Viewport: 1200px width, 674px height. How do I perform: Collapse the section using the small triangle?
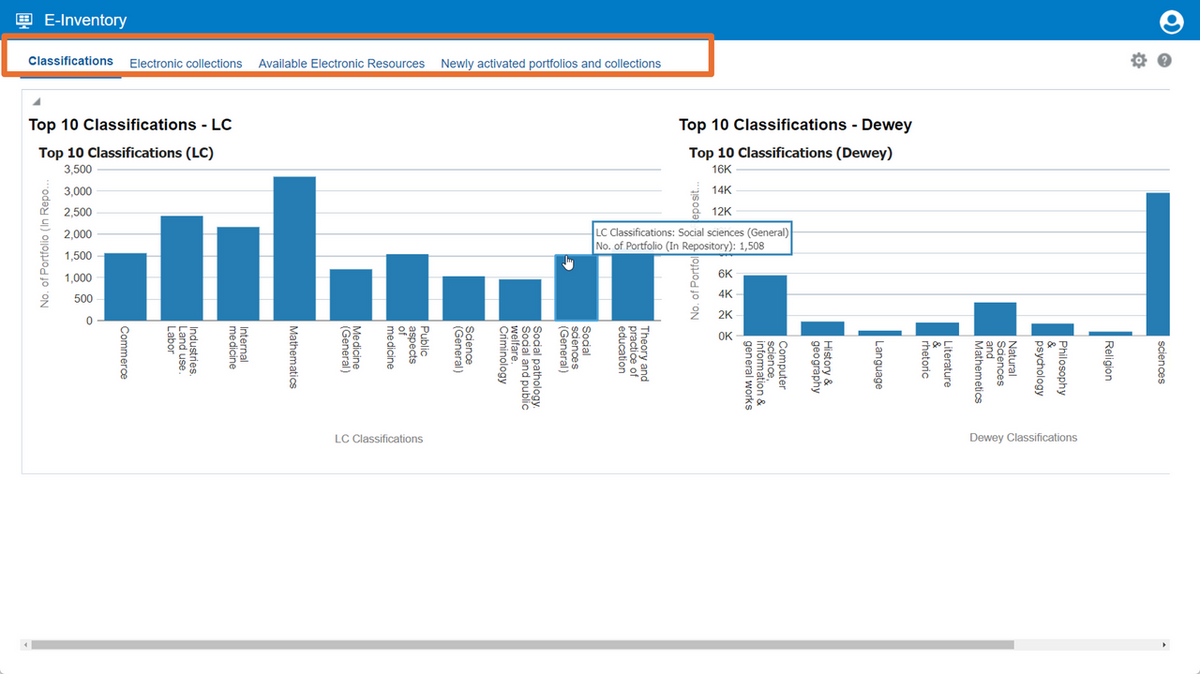36,101
